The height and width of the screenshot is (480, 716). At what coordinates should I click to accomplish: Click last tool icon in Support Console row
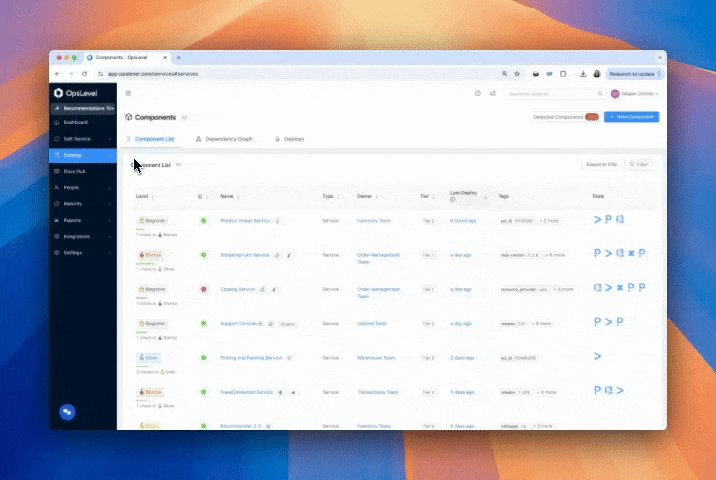click(x=620, y=322)
